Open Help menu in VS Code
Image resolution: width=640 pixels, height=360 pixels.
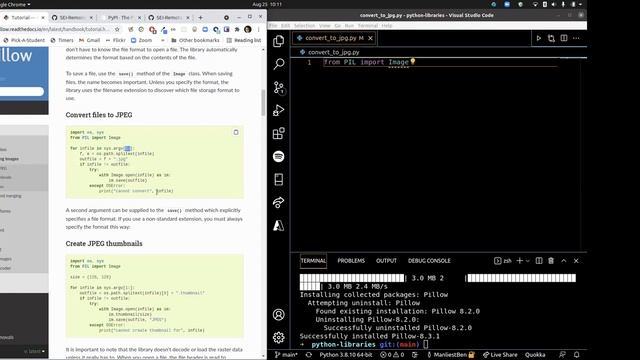387,25
